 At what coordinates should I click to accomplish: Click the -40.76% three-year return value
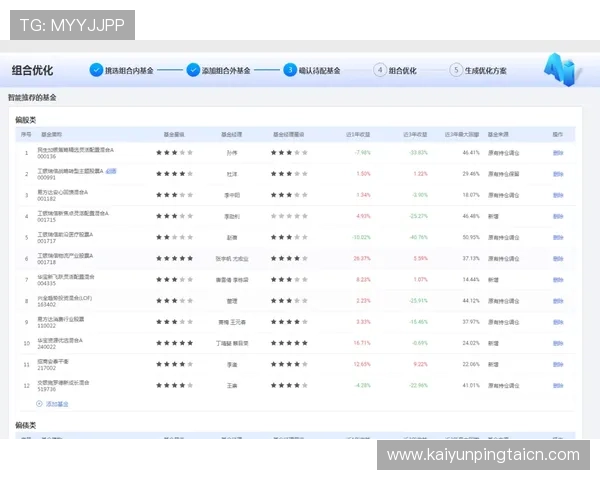pos(418,237)
